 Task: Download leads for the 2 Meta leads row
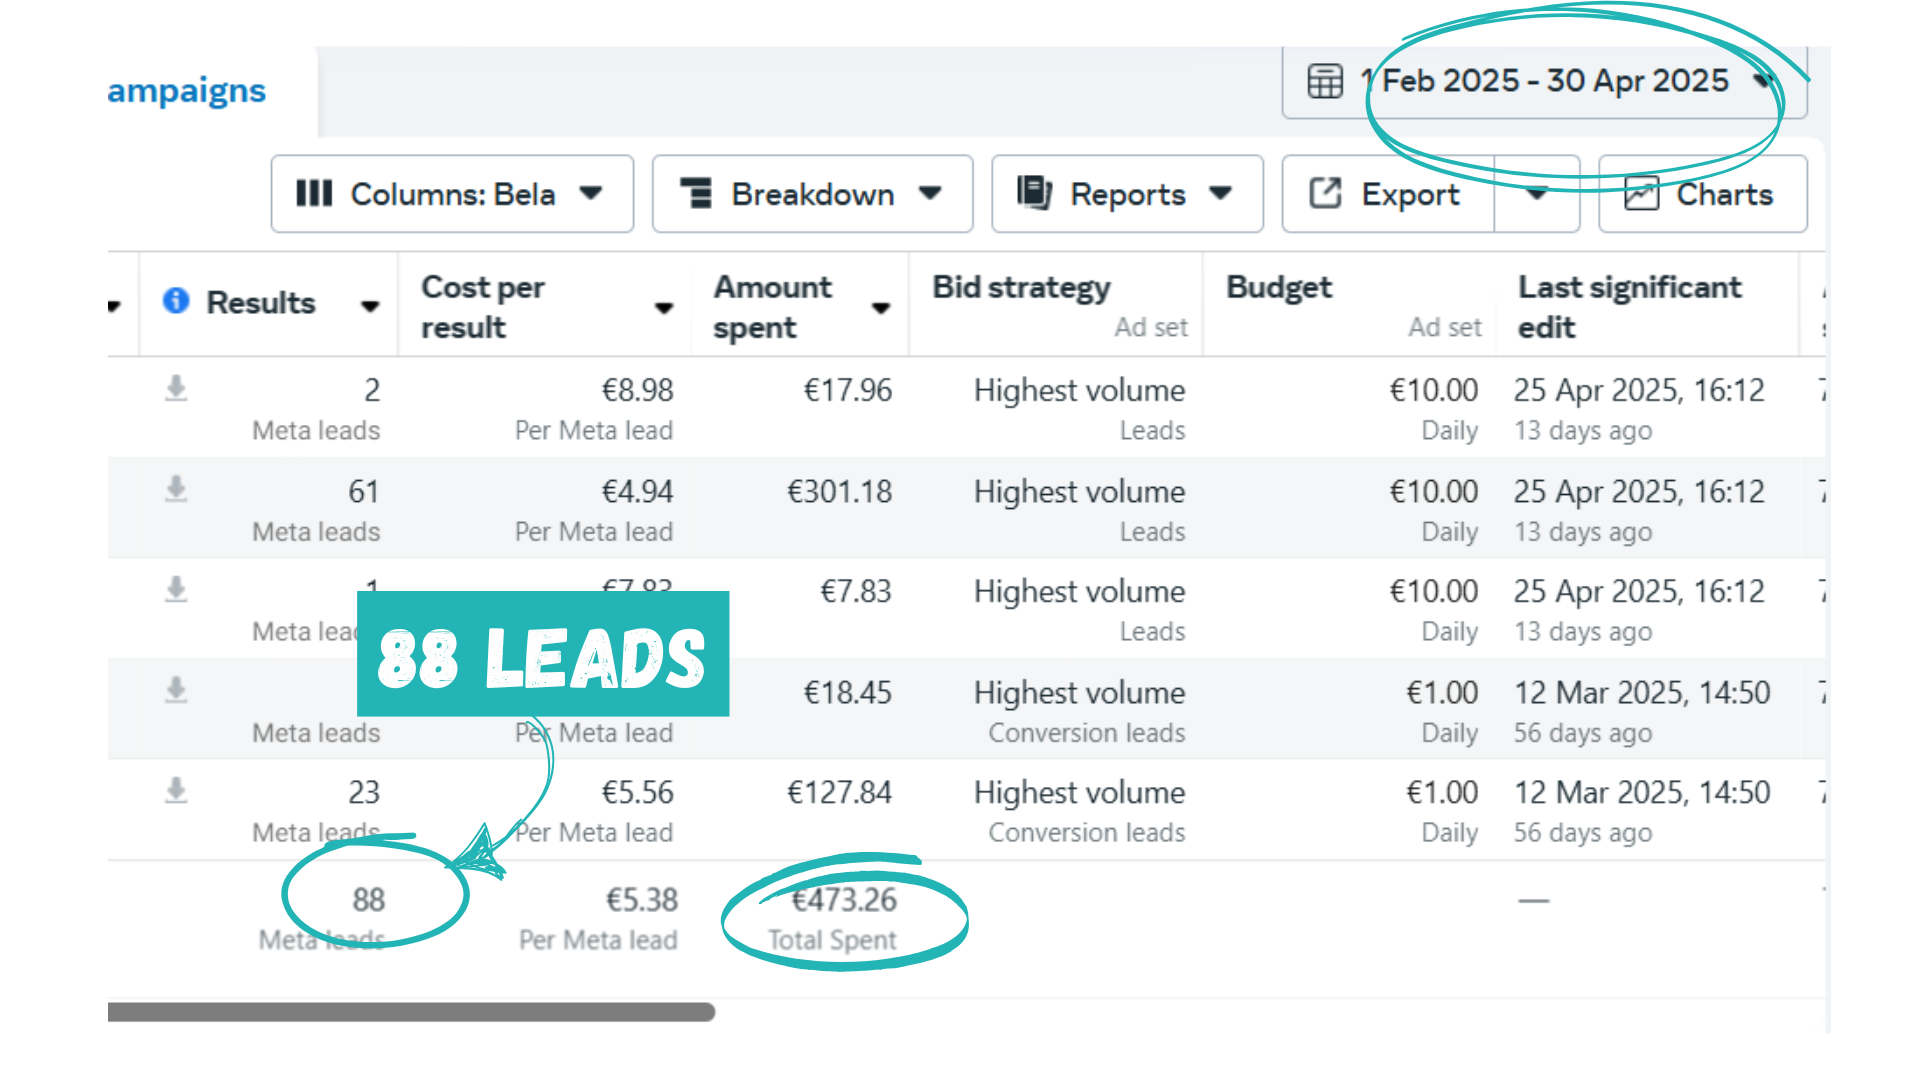176,388
